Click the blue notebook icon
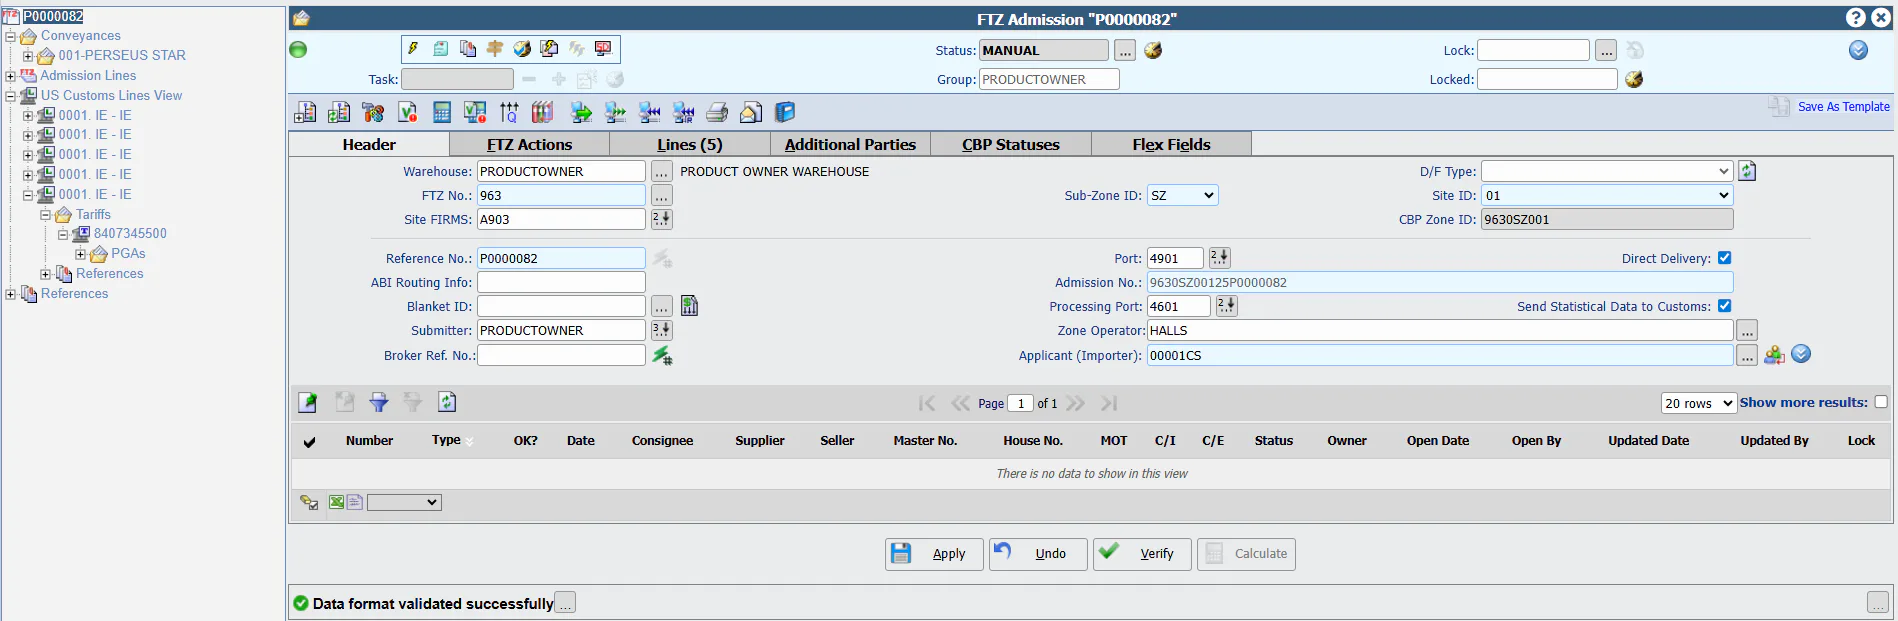 point(785,112)
